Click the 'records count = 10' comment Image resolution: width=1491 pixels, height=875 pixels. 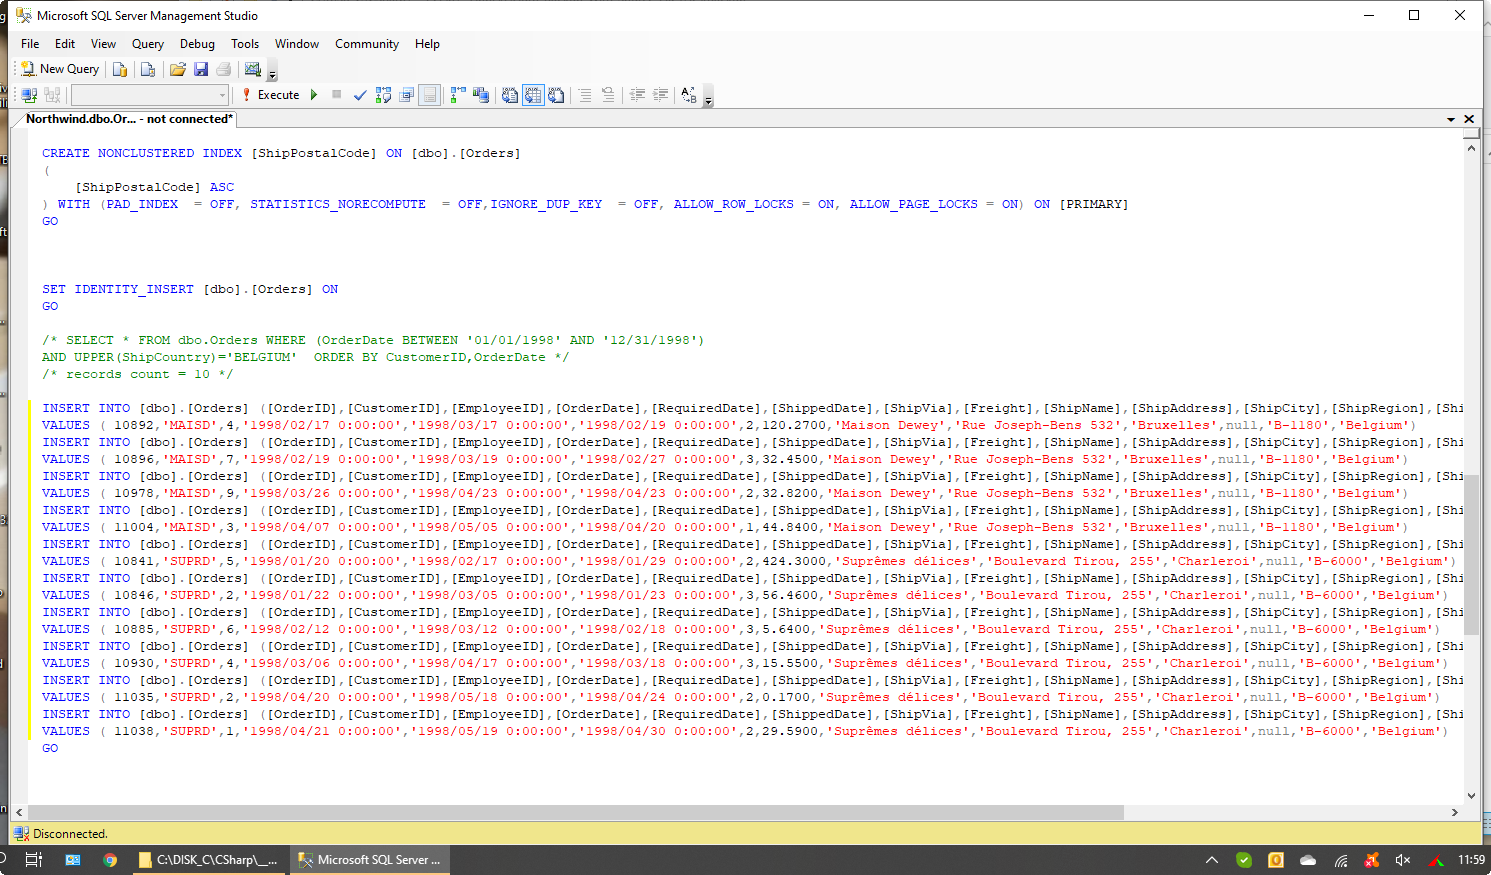coord(137,374)
